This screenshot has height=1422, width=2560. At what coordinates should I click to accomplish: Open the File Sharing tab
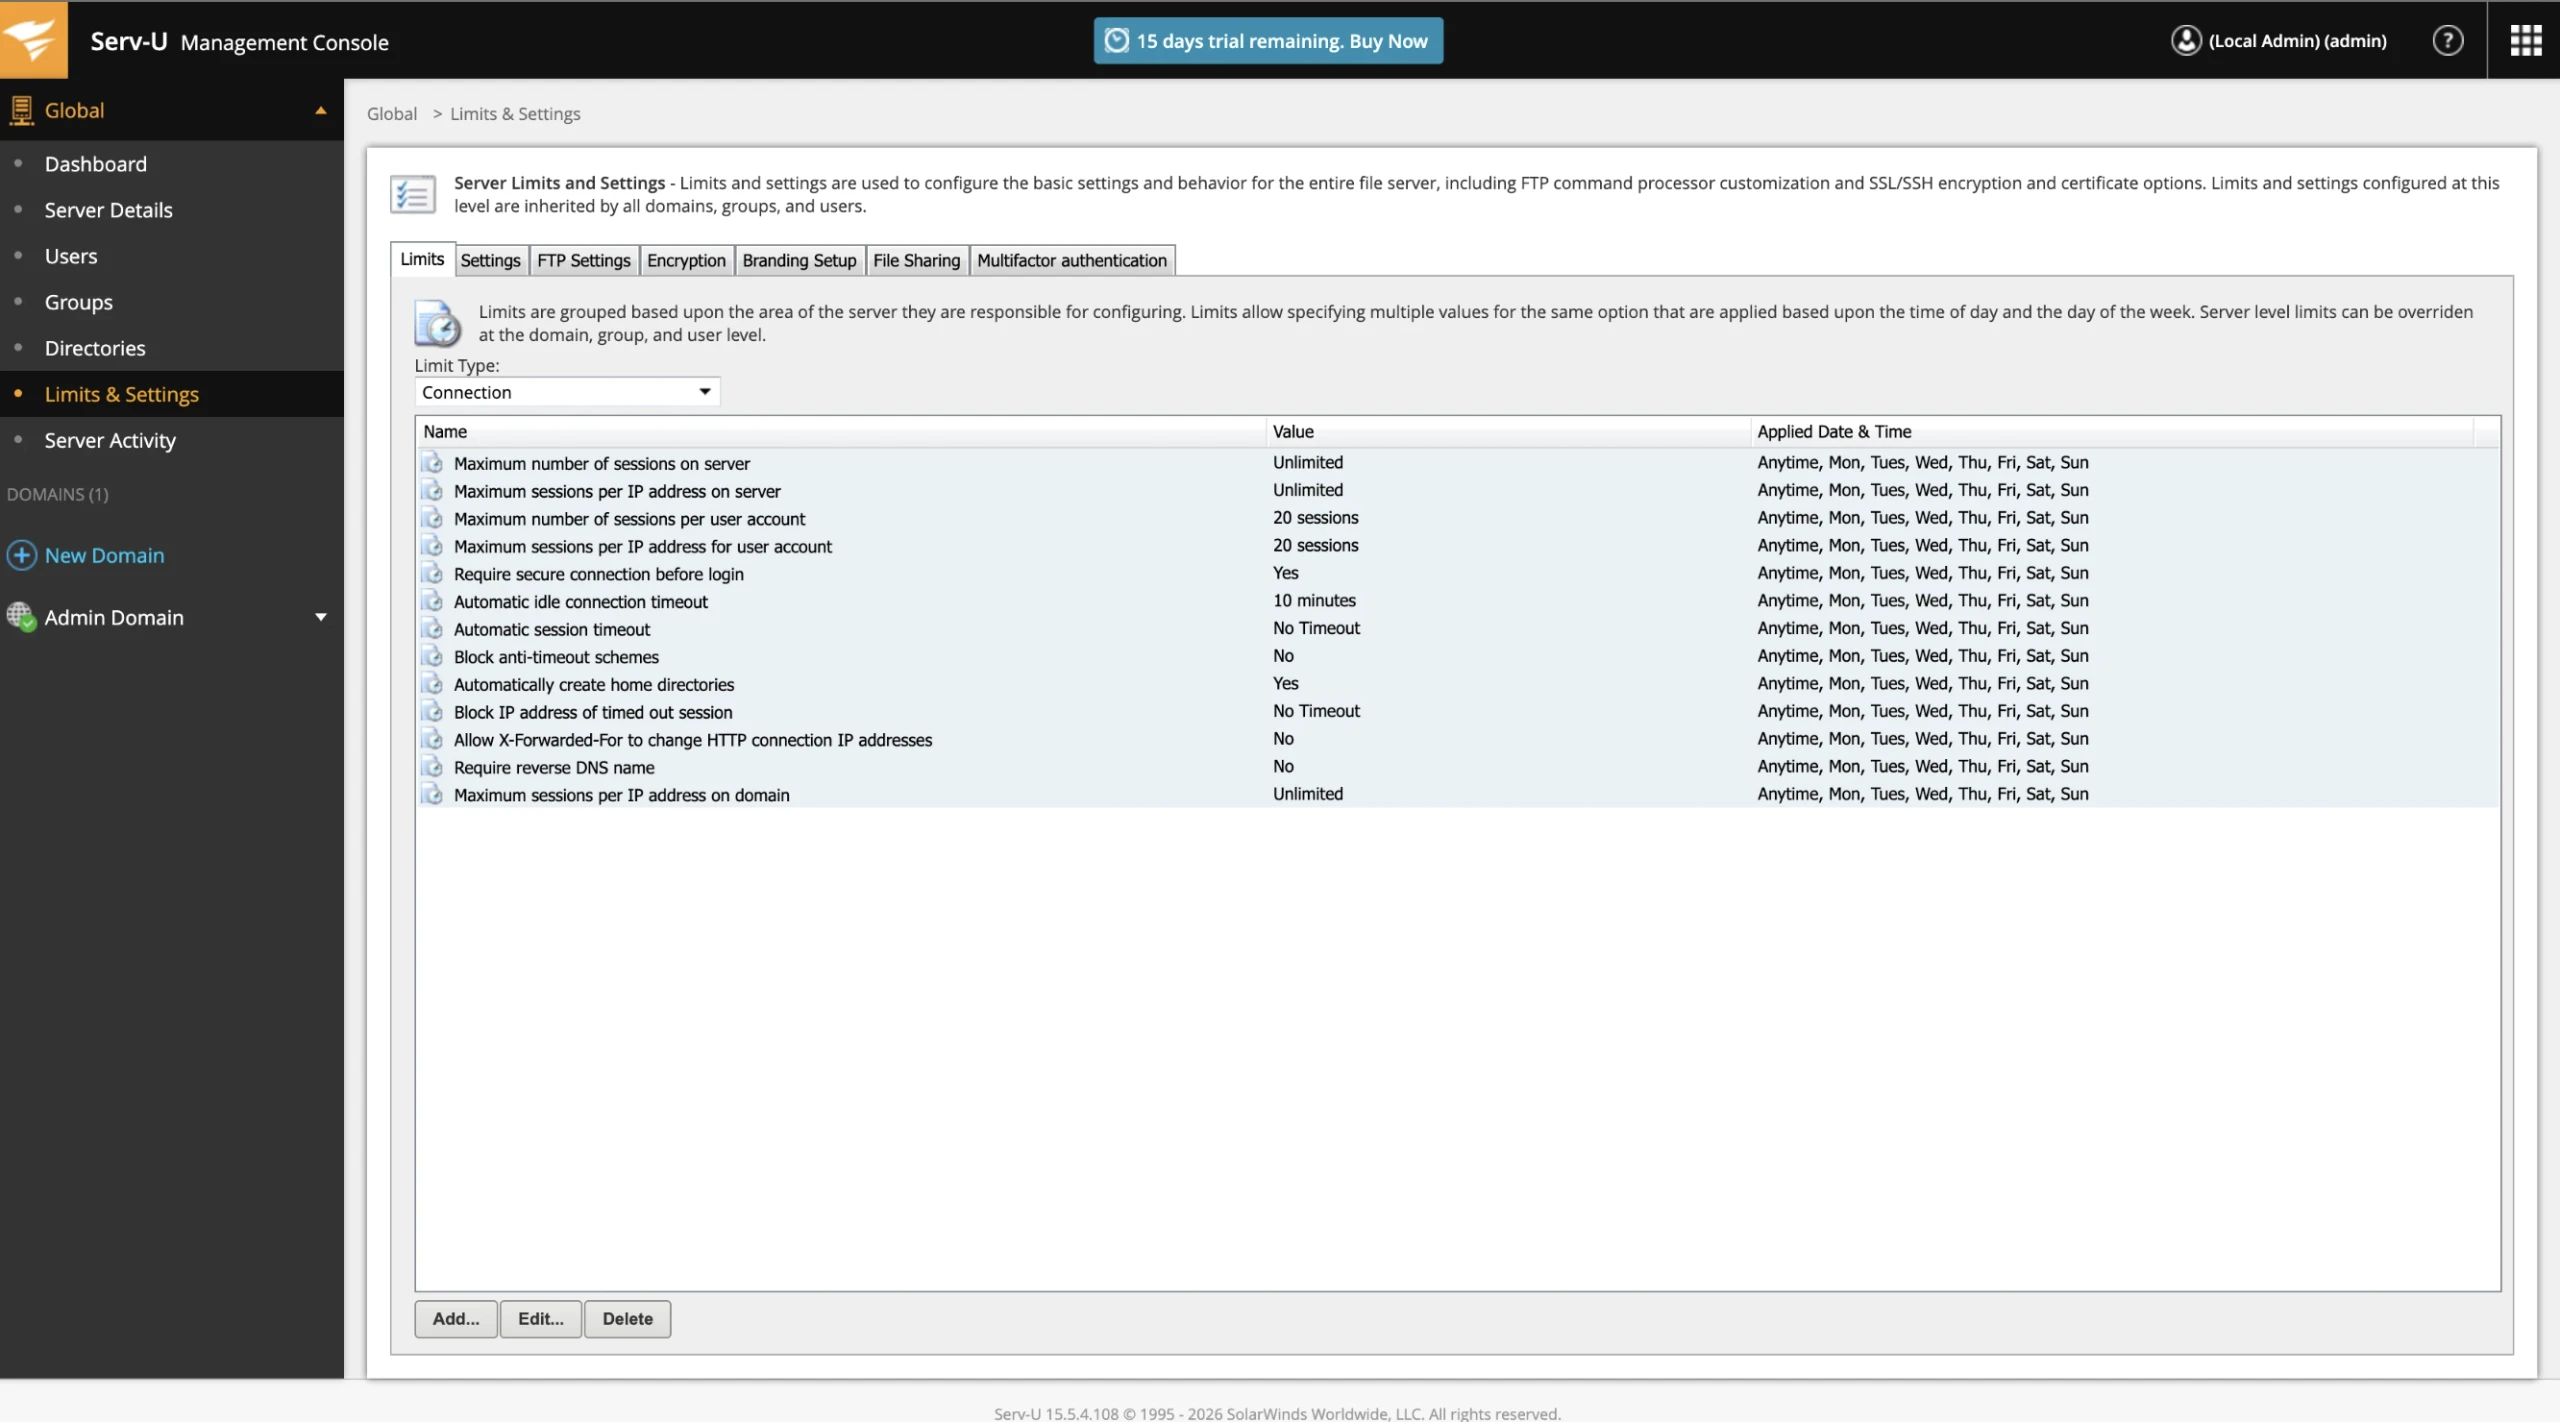pyautogui.click(x=916, y=260)
